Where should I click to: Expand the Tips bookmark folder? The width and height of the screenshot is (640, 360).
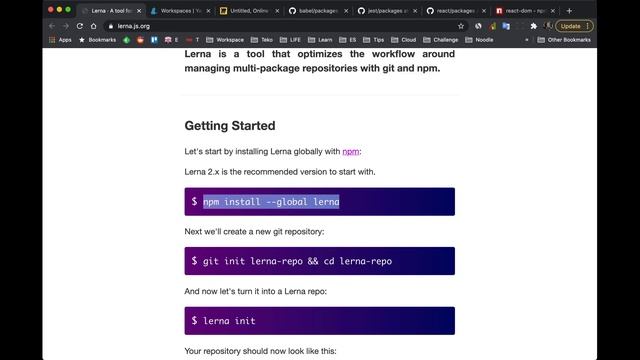pos(373,40)
